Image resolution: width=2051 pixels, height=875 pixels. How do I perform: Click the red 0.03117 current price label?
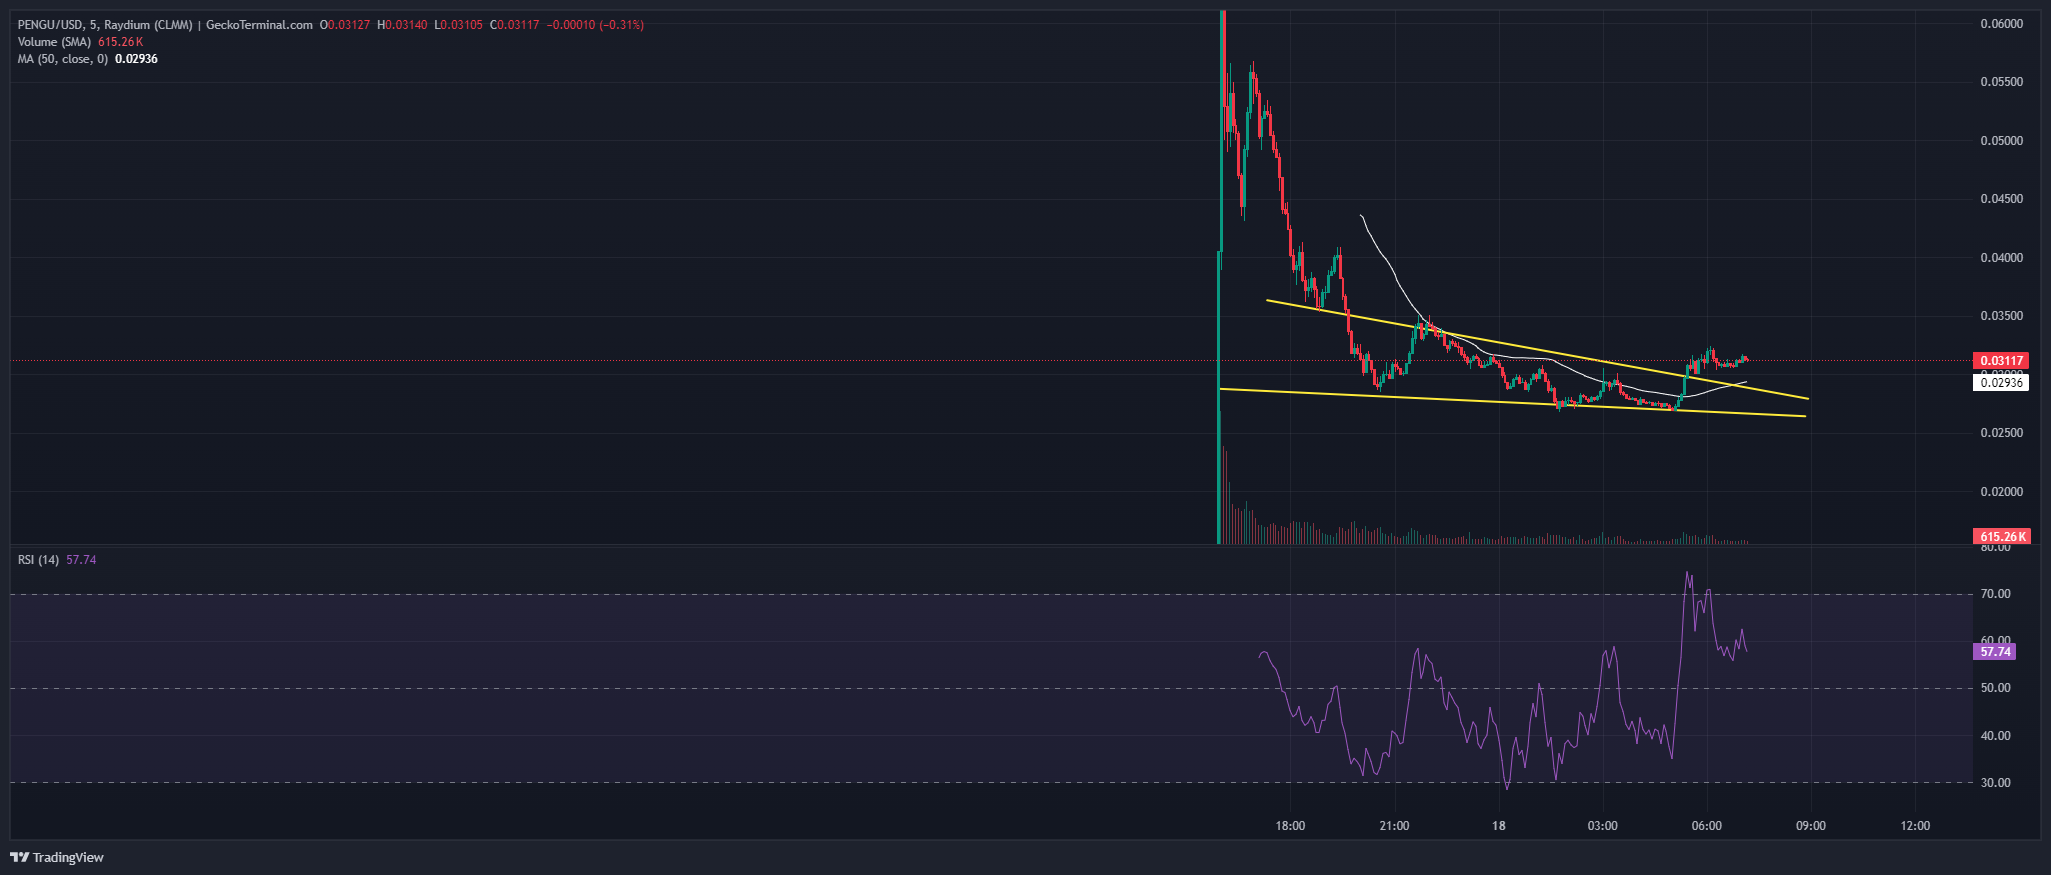tap(2000, 361)
